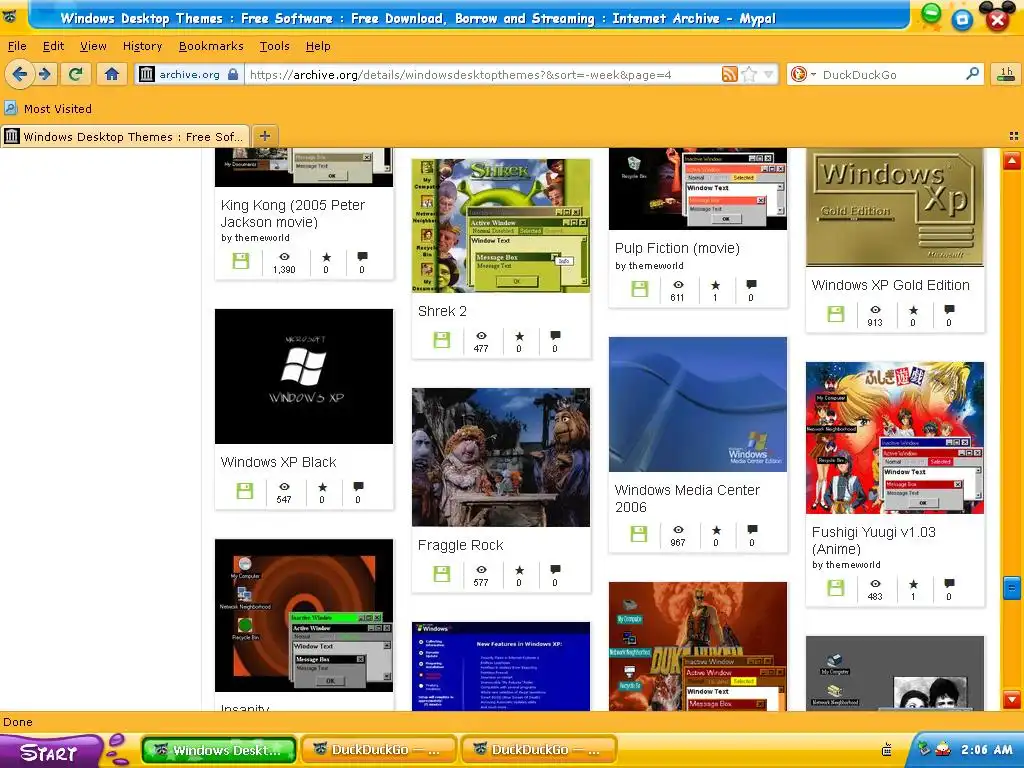1024x768 pixels.
Task: Reload the page with the refresh icon
Action: 76,74
